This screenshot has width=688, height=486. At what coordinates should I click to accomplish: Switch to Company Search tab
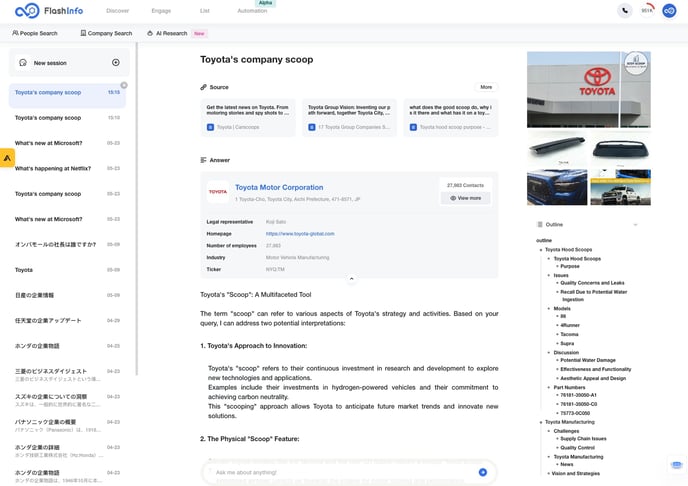point(106,33)
